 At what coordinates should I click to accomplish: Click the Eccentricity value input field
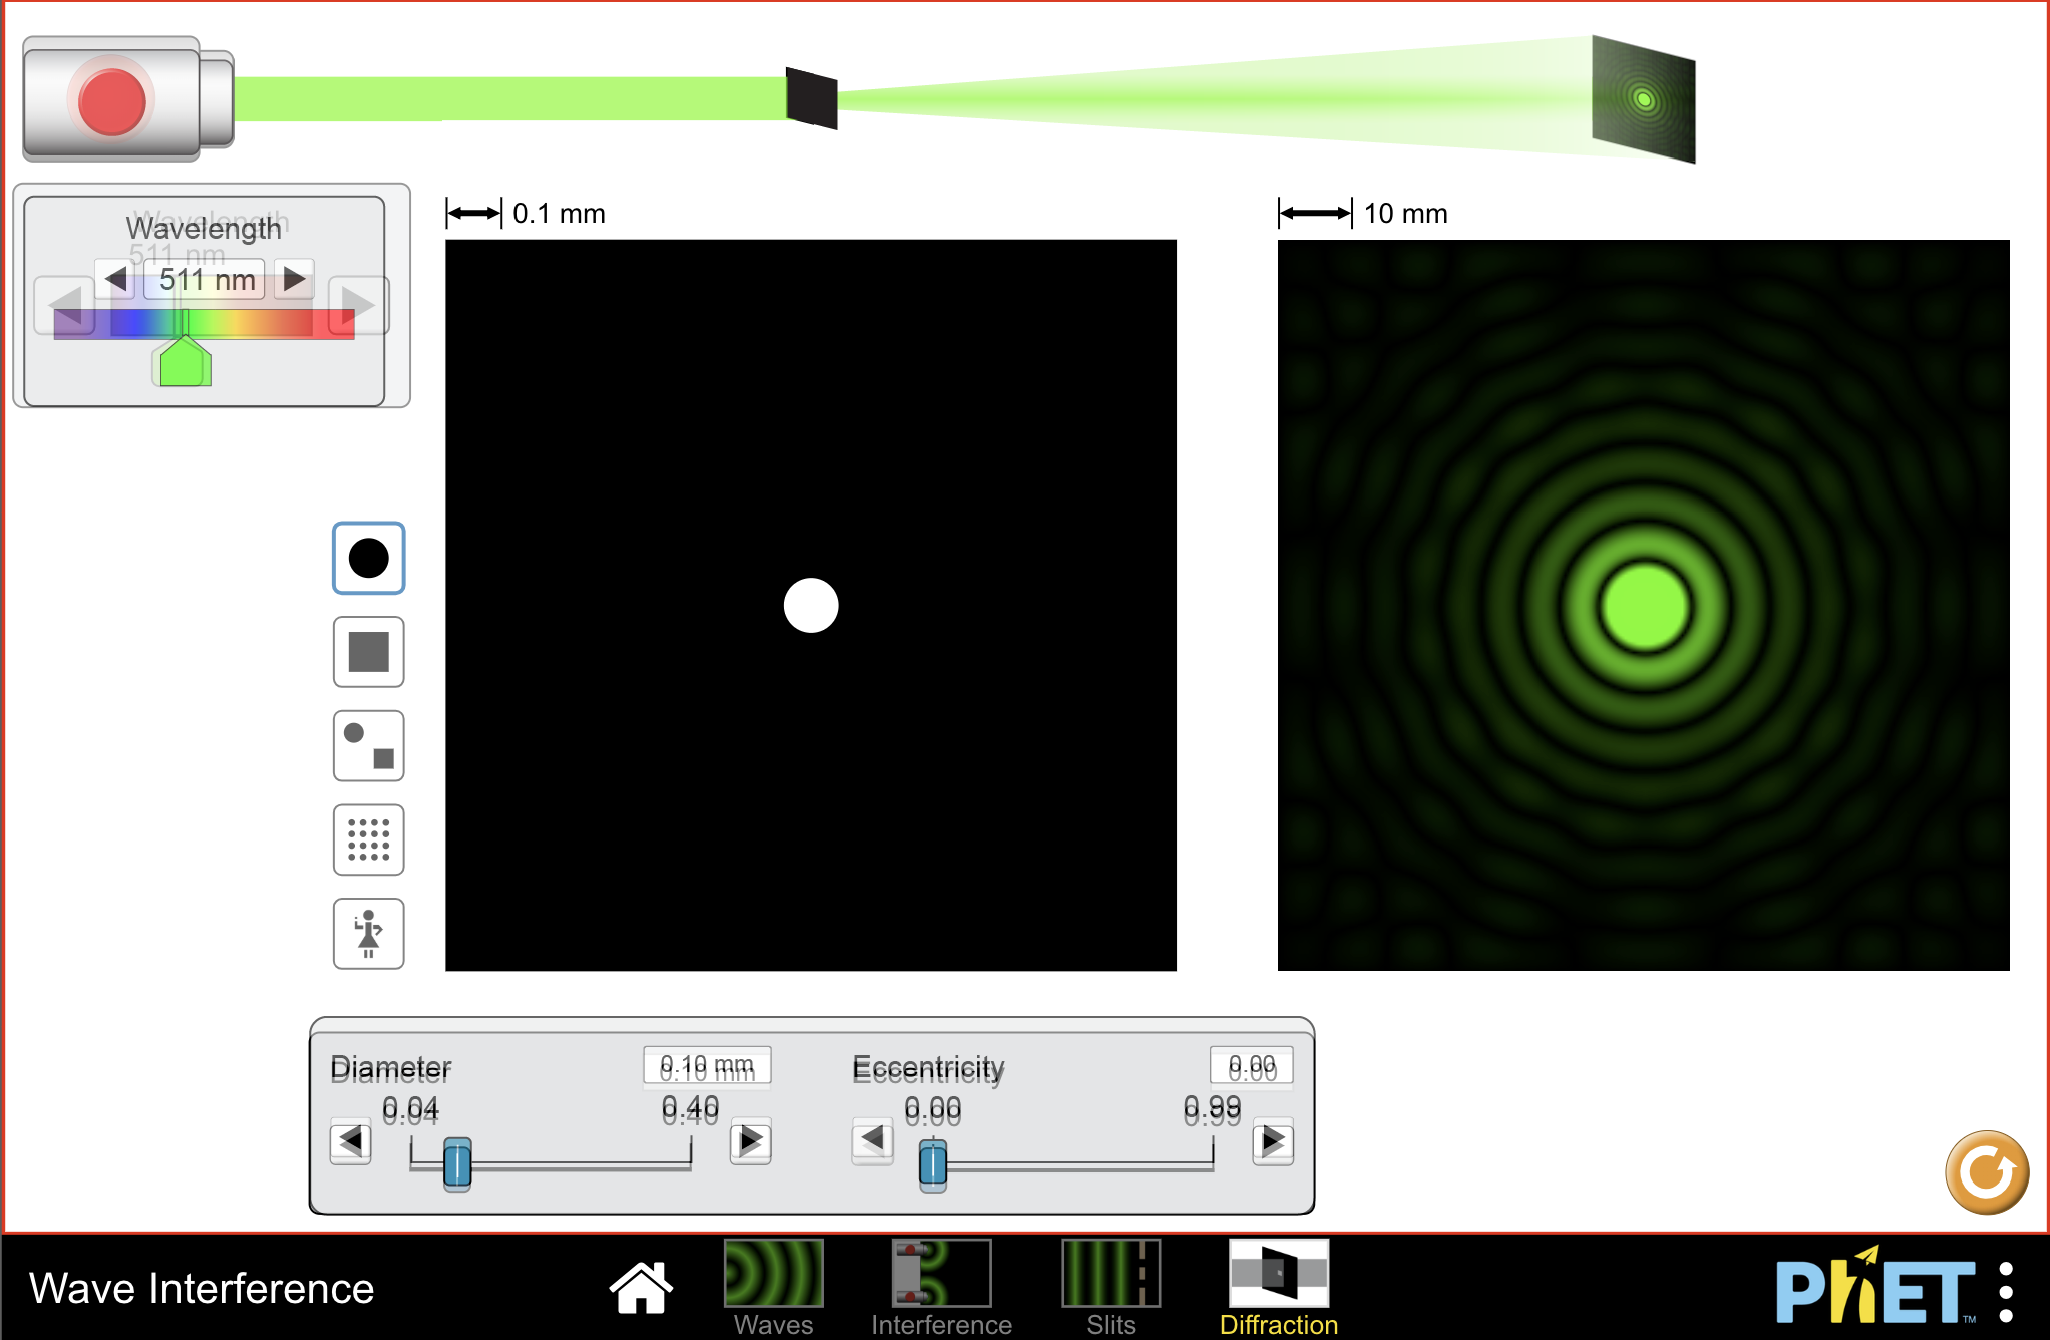1251,1066
